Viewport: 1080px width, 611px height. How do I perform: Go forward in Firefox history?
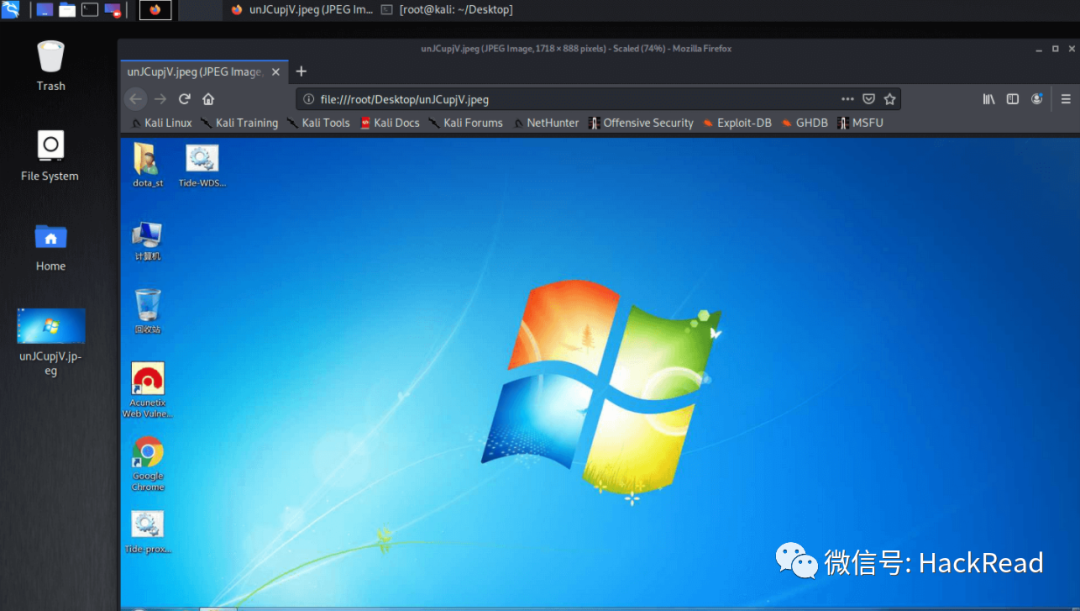(160, 99)
